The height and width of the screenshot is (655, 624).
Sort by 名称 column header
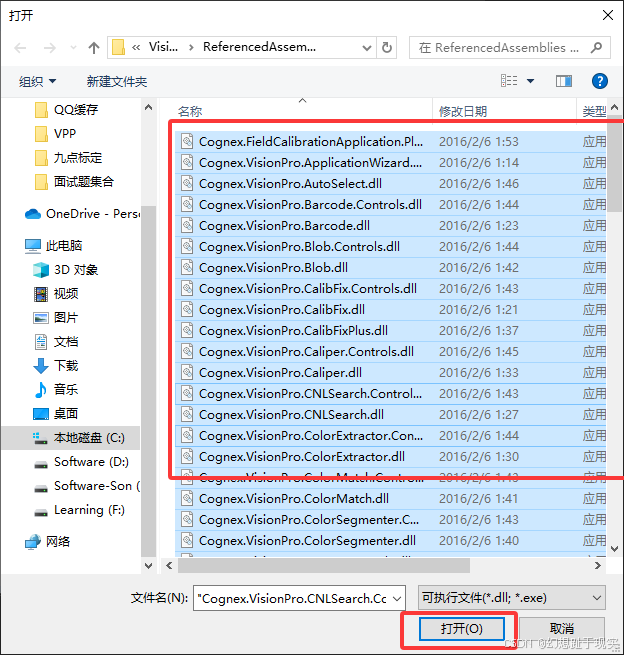point(190,112)
